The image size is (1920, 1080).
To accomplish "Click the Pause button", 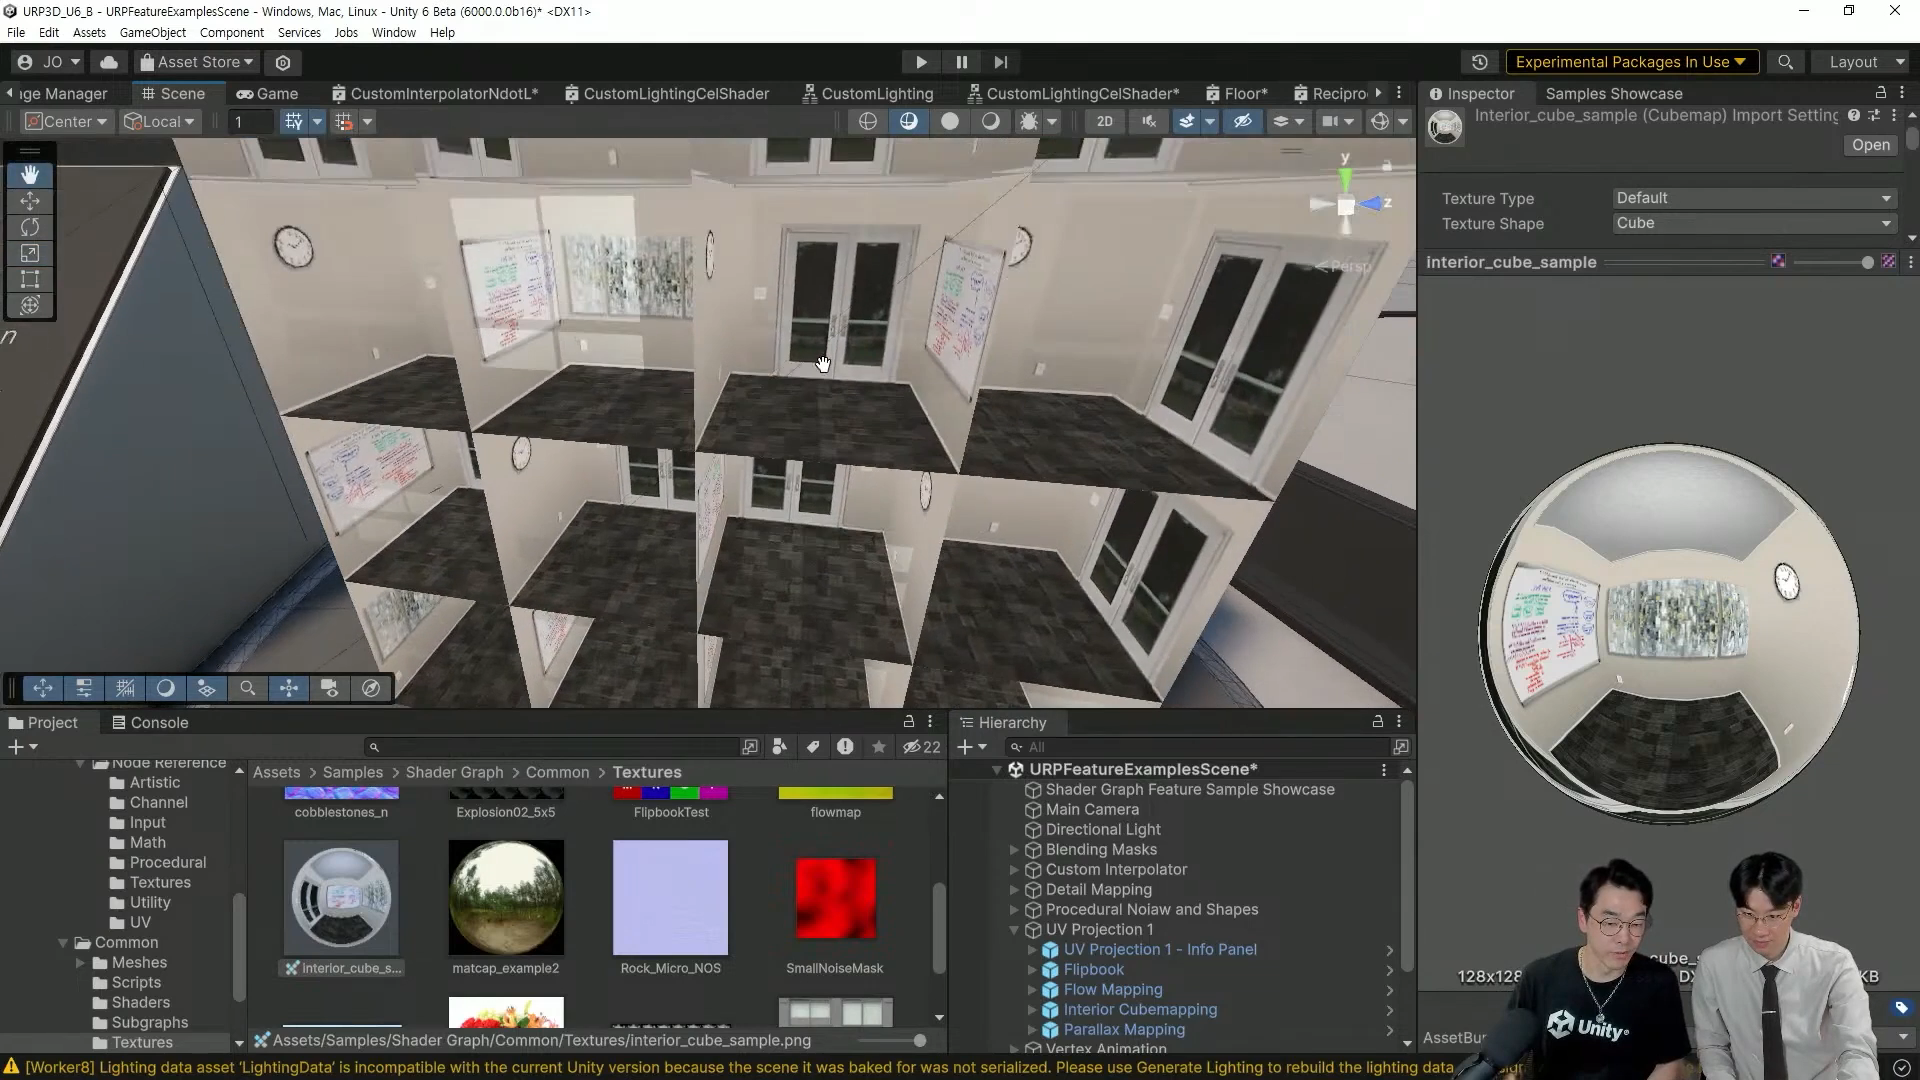I will (x=961, y=62).
